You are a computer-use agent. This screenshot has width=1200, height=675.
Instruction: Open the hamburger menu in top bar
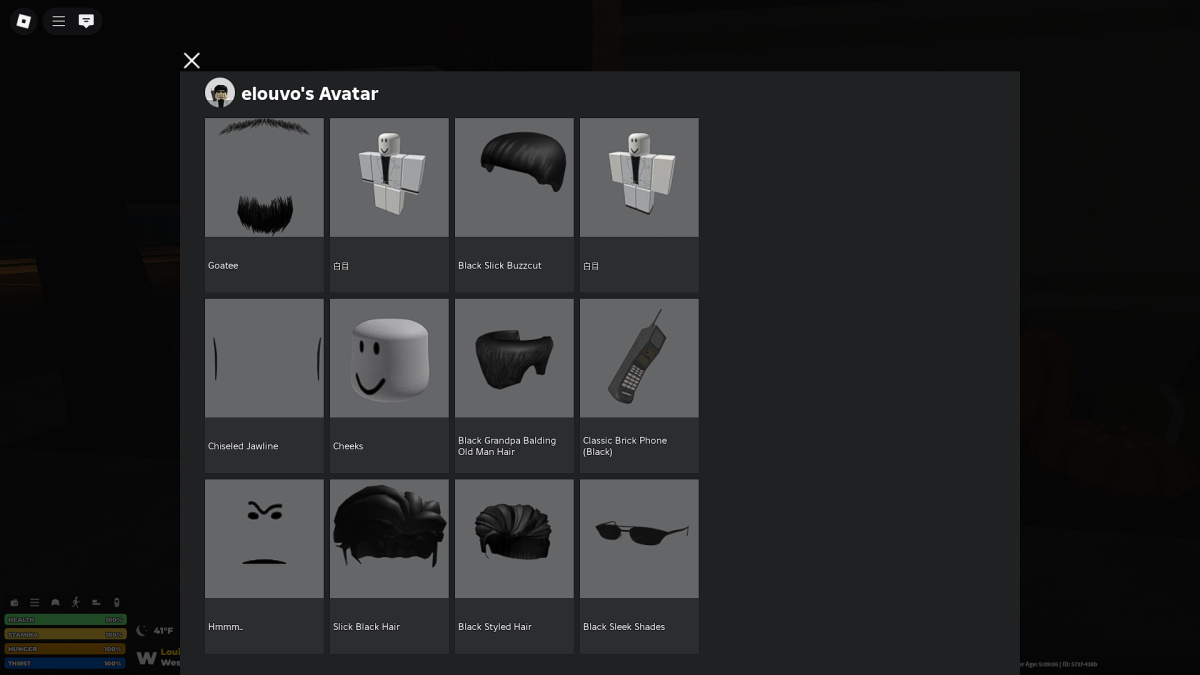(x=59, y=21)
